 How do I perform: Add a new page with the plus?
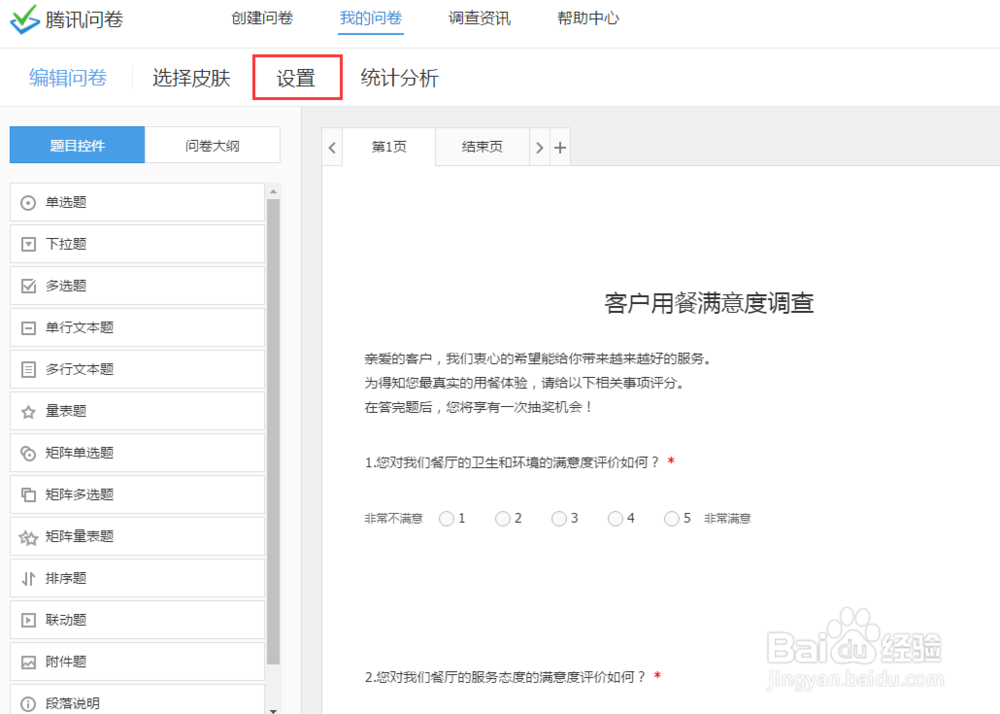click(x=561, y=146)
